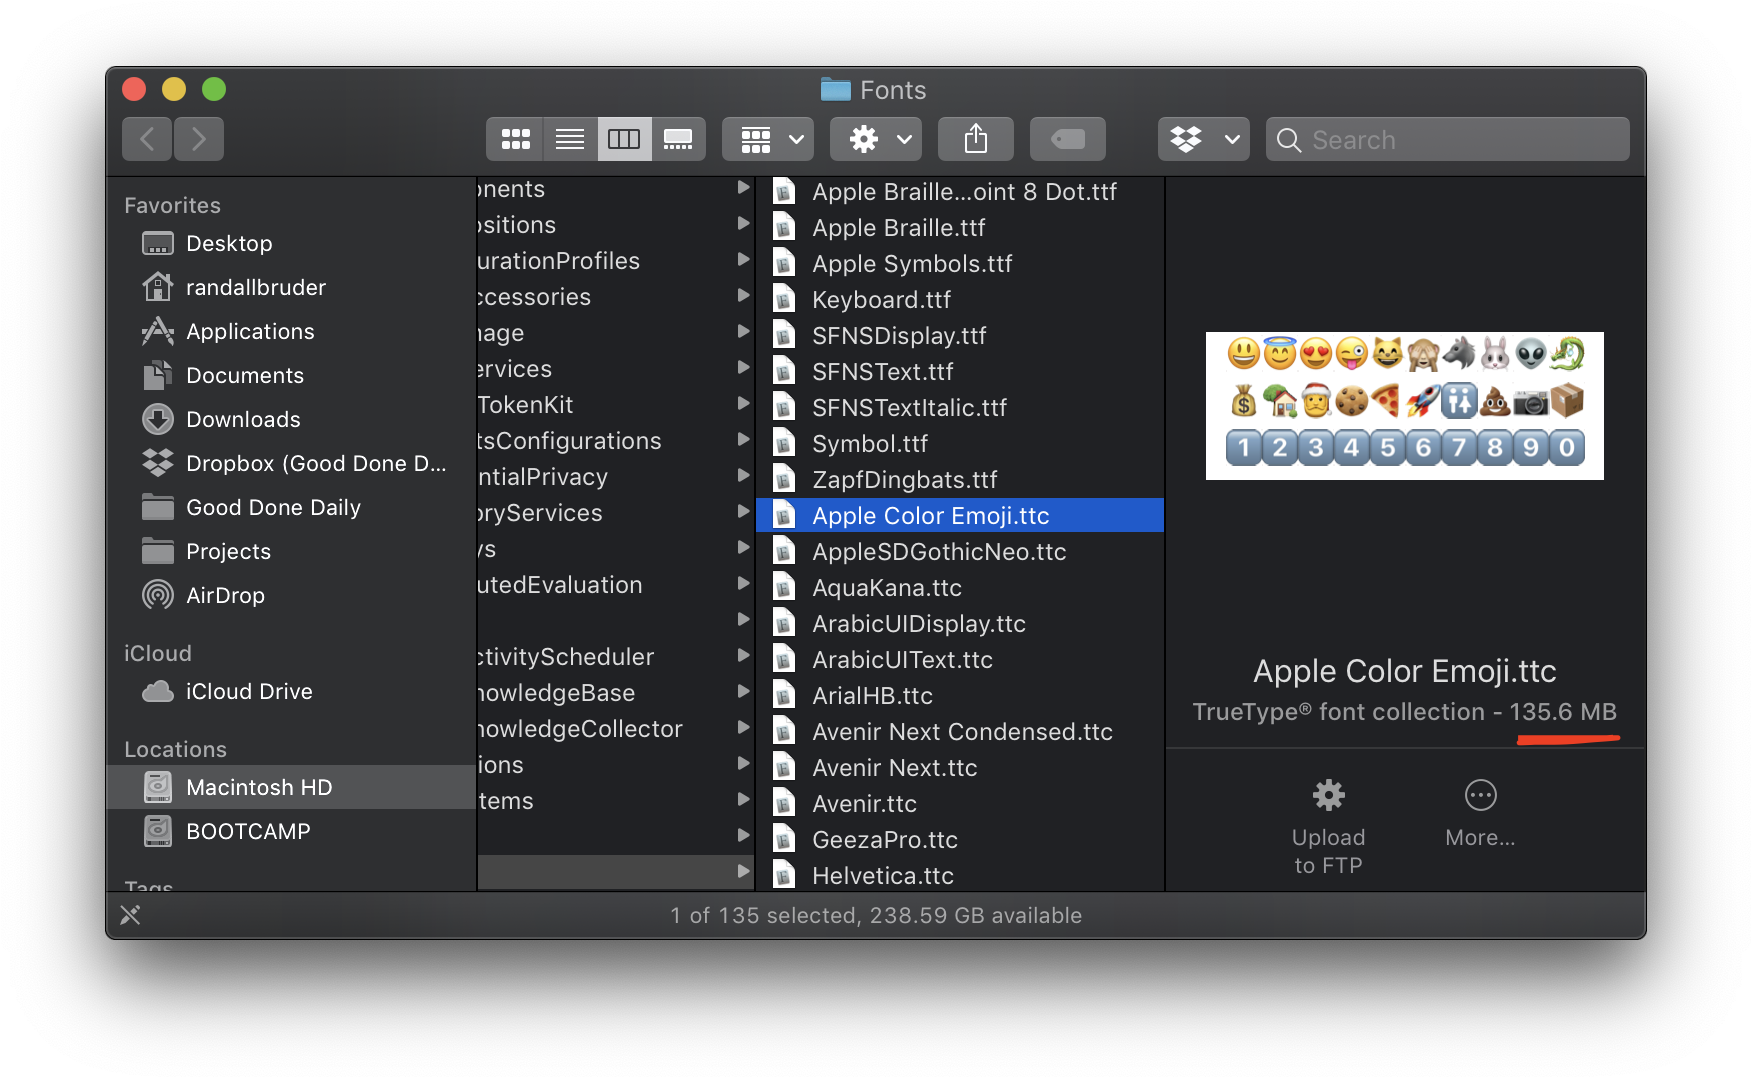Select gallery view mode

coord(680,139)
